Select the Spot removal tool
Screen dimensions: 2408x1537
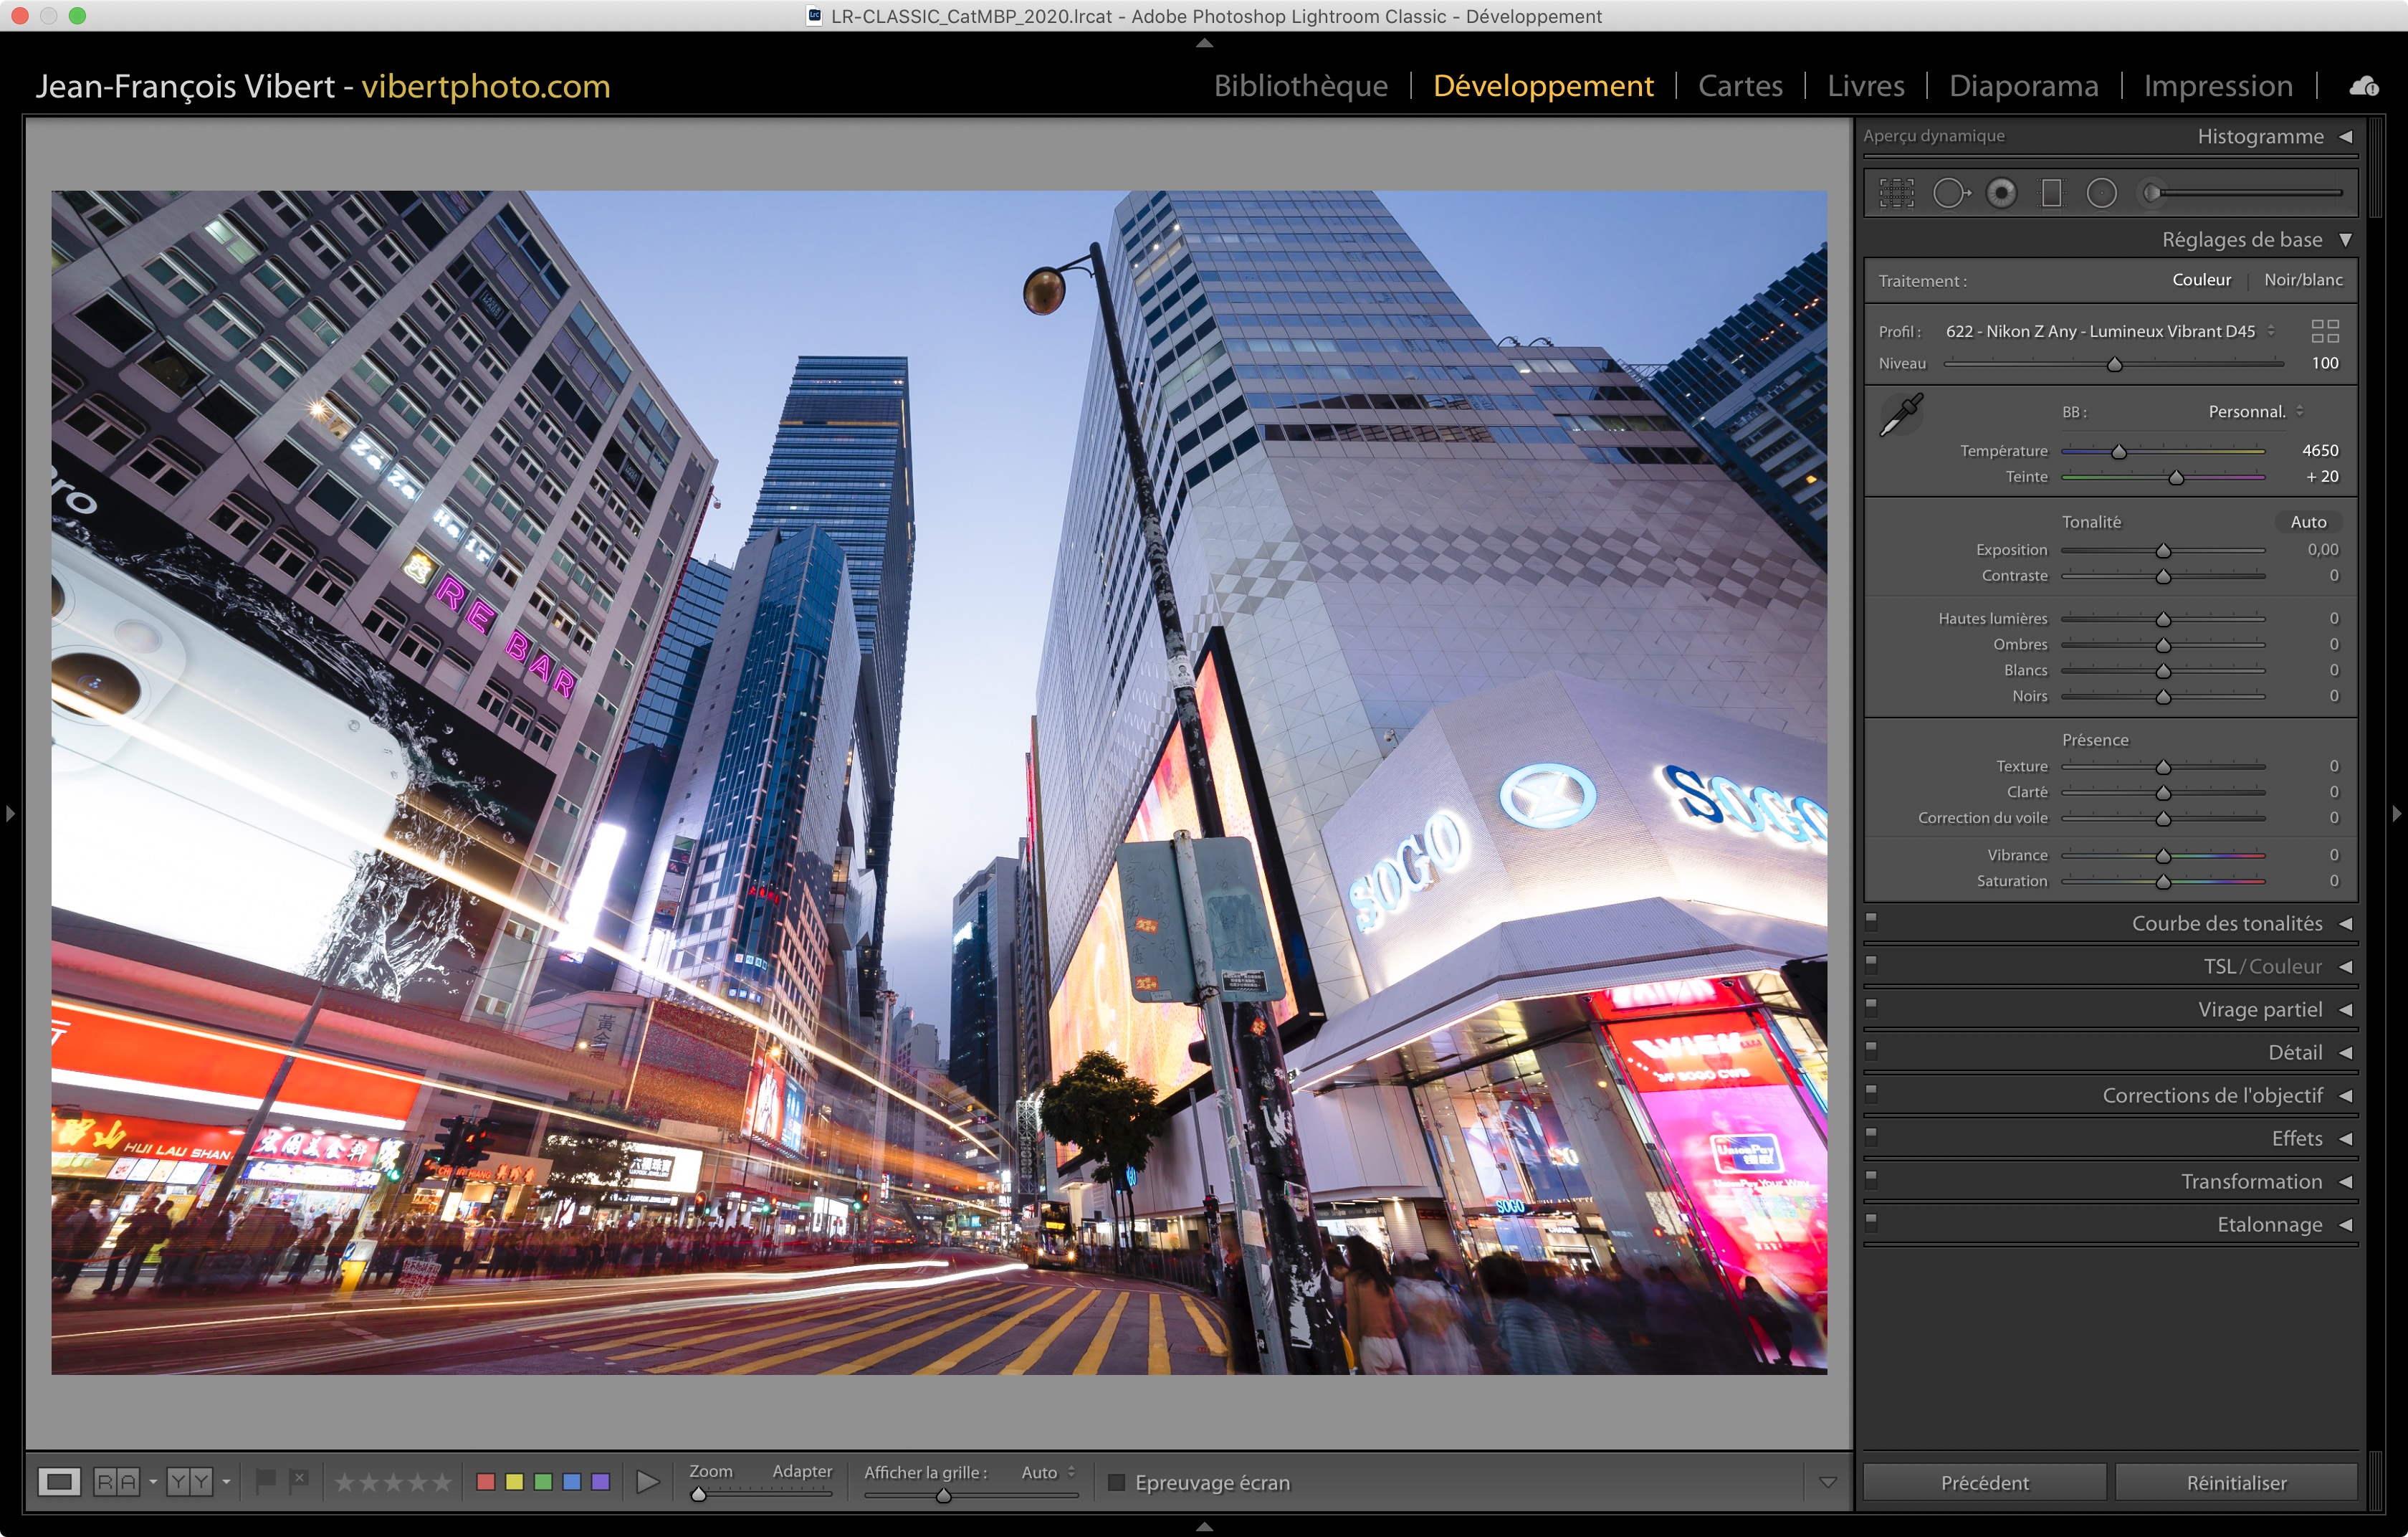coord(1950,193)
